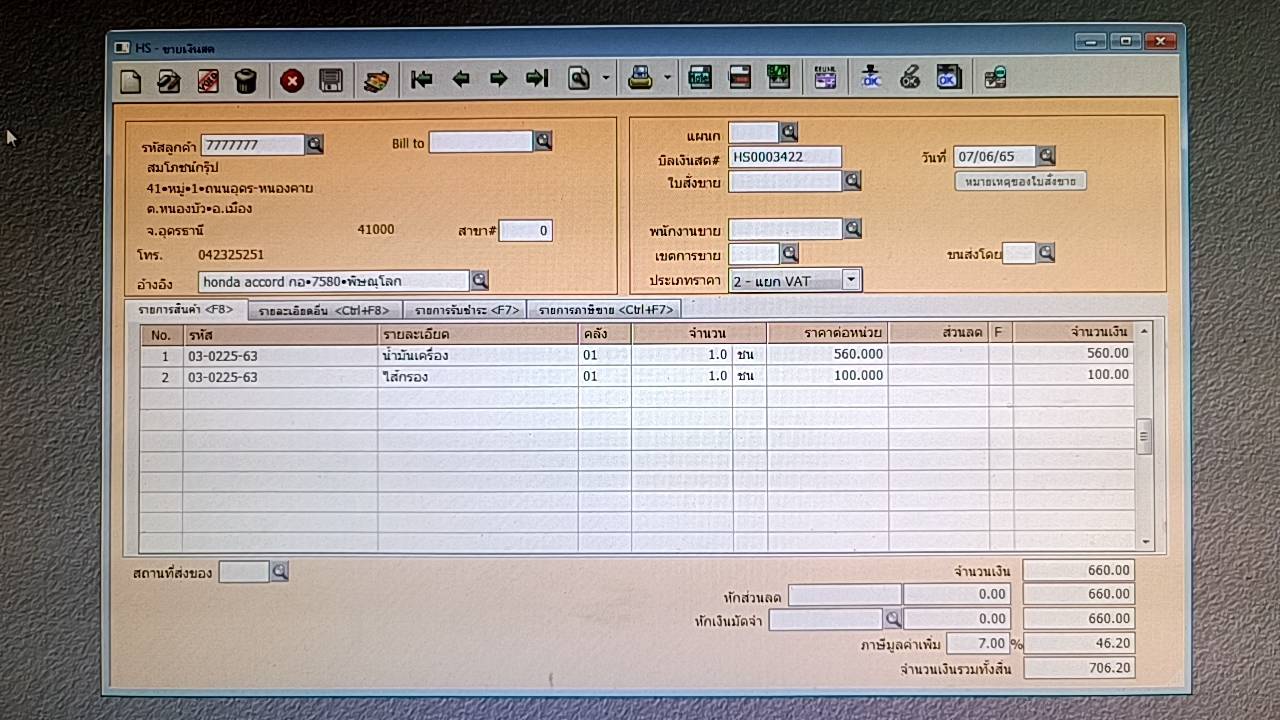Go to the next record arrow
The height and width of the screenshot is (720, 1280).
click(498, 79)
